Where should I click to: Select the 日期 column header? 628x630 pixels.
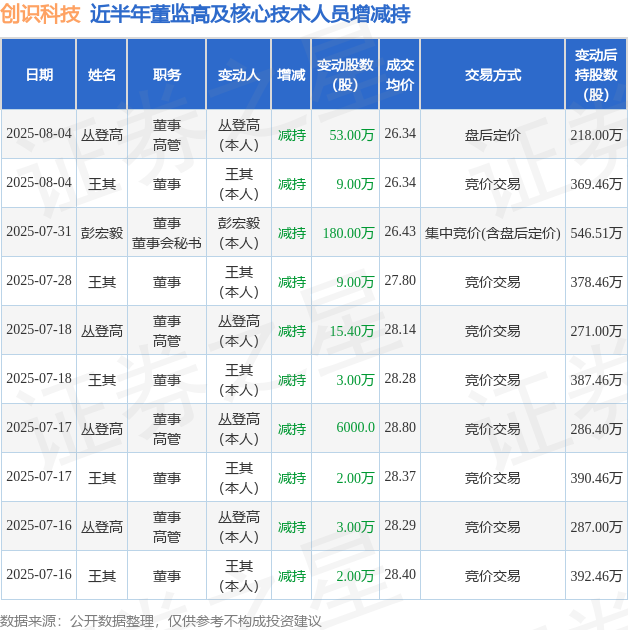point(39,74)
